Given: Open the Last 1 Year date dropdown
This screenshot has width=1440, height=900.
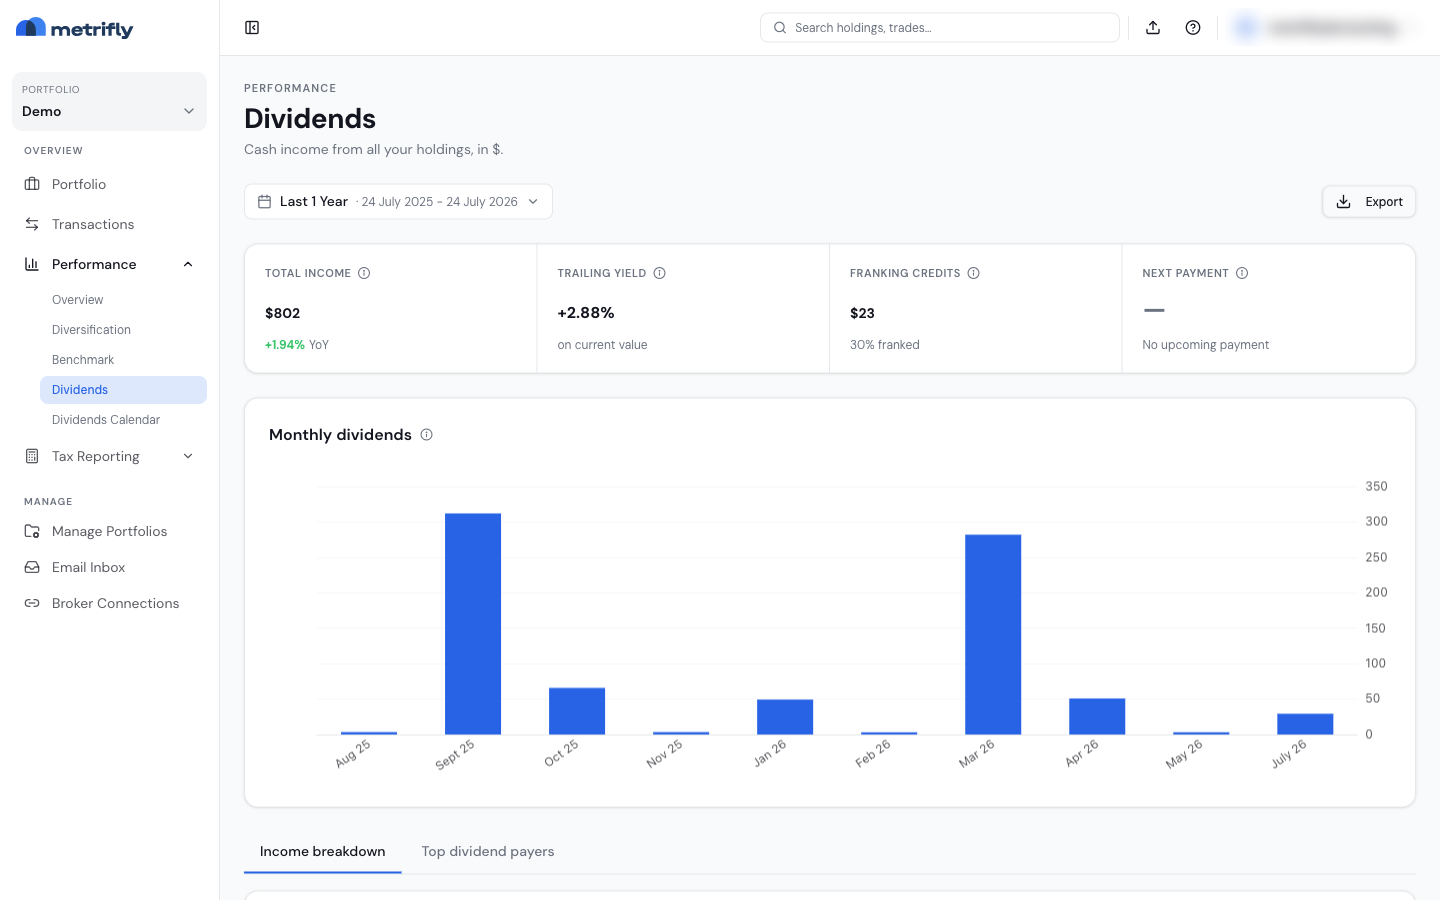Looking at the screenshot, I should point(398,202).
